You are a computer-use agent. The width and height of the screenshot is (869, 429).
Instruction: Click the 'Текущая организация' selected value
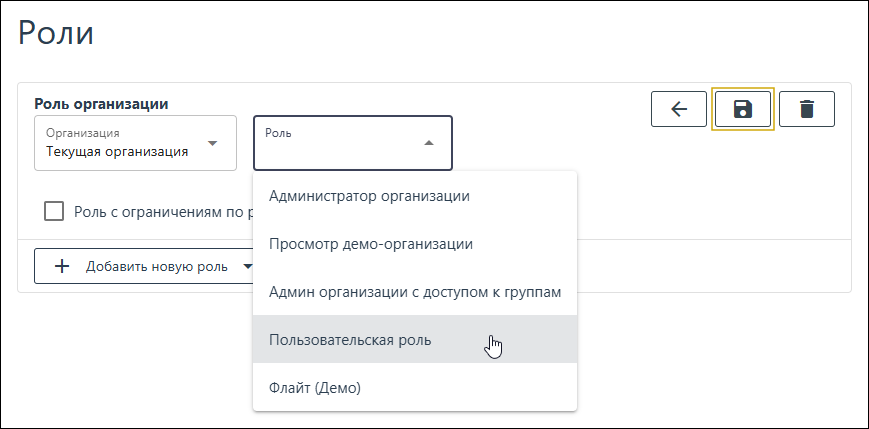117,152
